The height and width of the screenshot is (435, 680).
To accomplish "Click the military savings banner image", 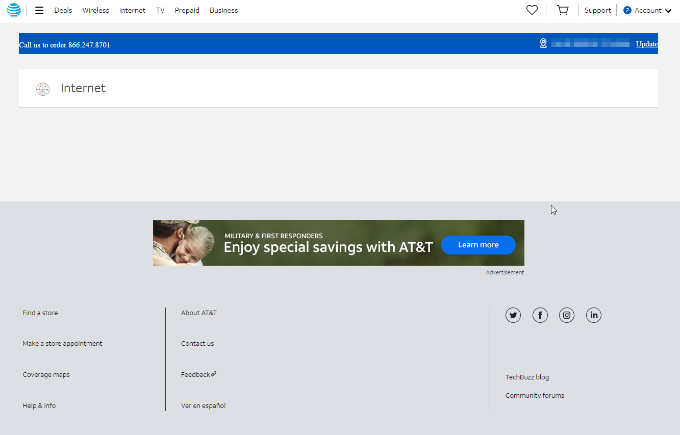I will [x=338, y=243].
